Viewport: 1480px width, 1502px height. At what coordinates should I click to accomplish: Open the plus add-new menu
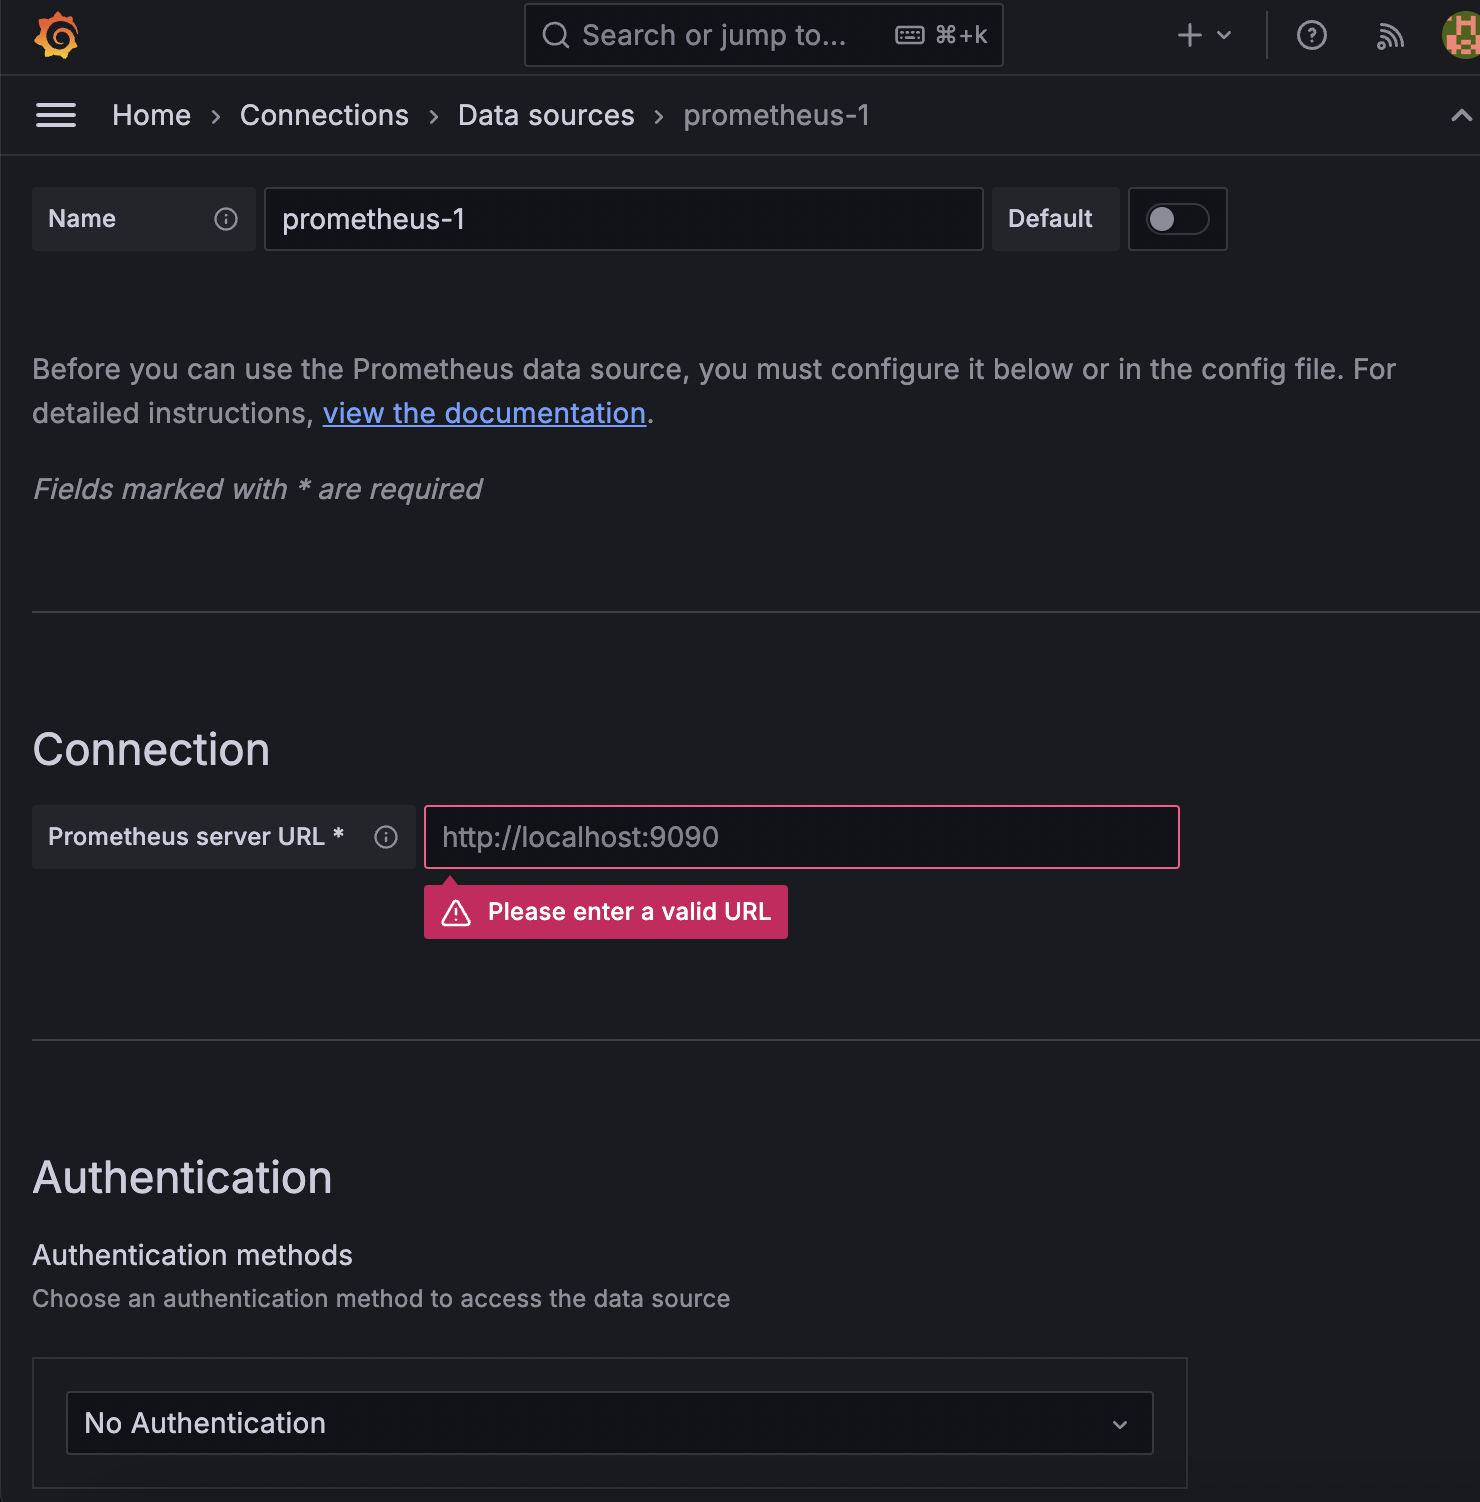click(1204, 36)
